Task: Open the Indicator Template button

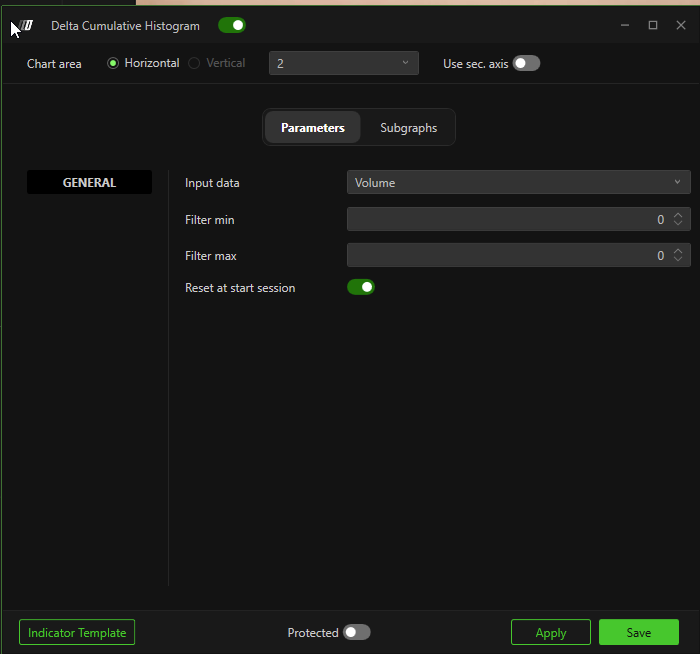Action: coord(77,632)
